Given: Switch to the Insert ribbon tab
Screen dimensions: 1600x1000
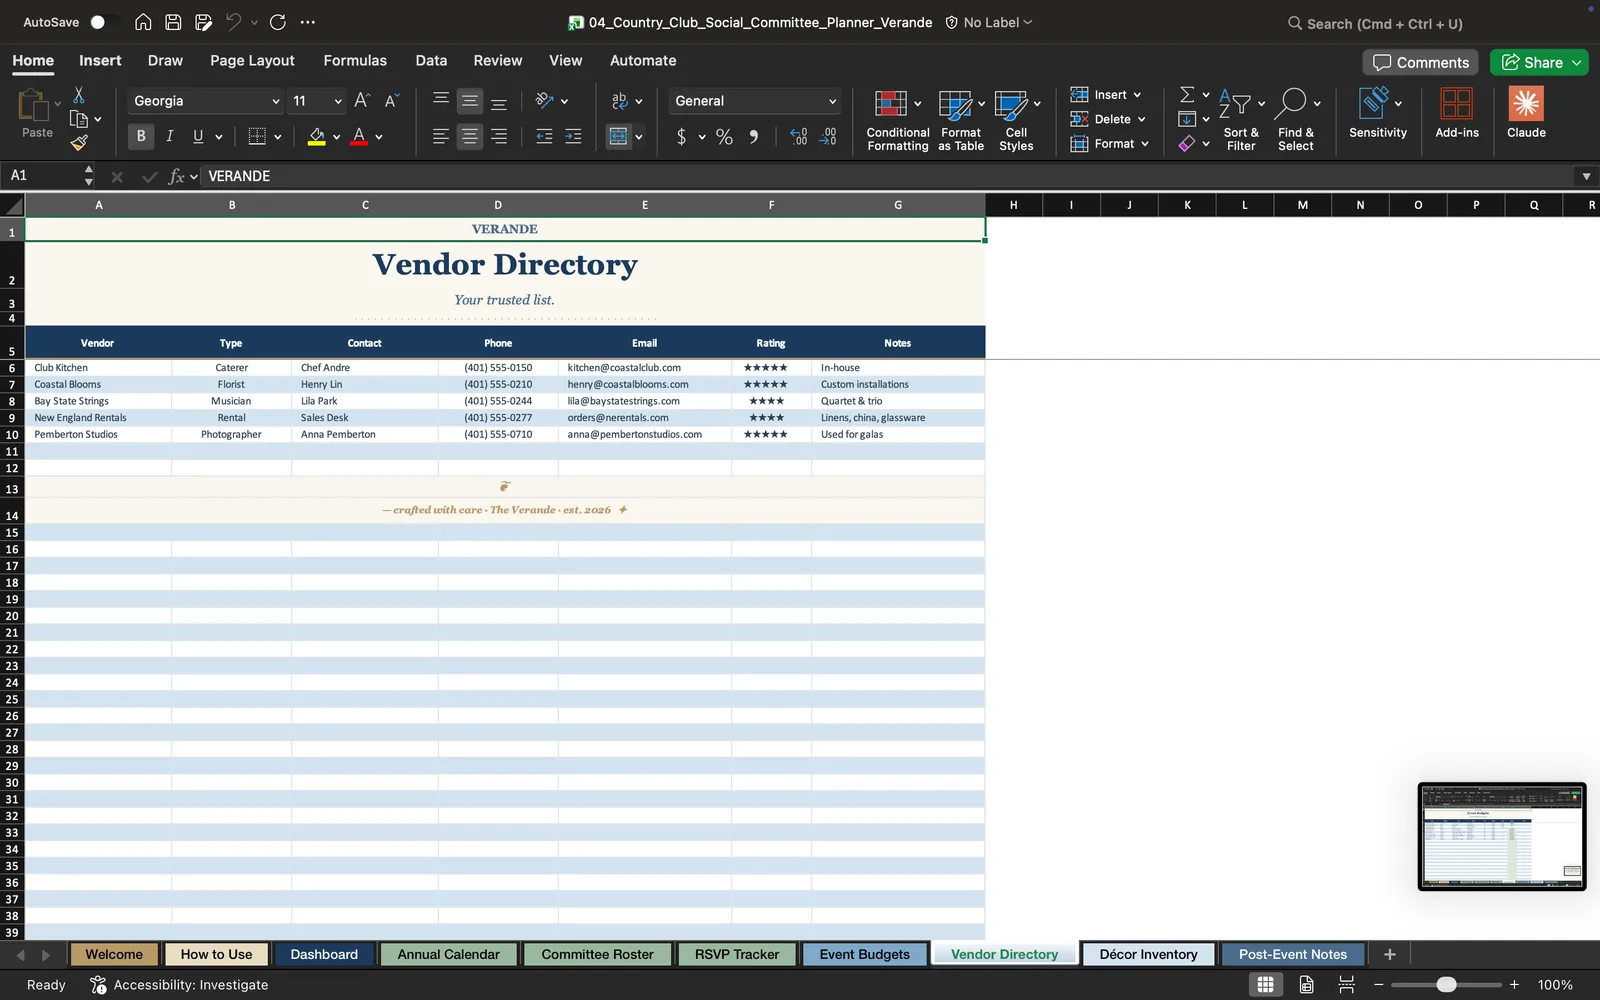Looking at the screenshot, I should coord(100,60).
